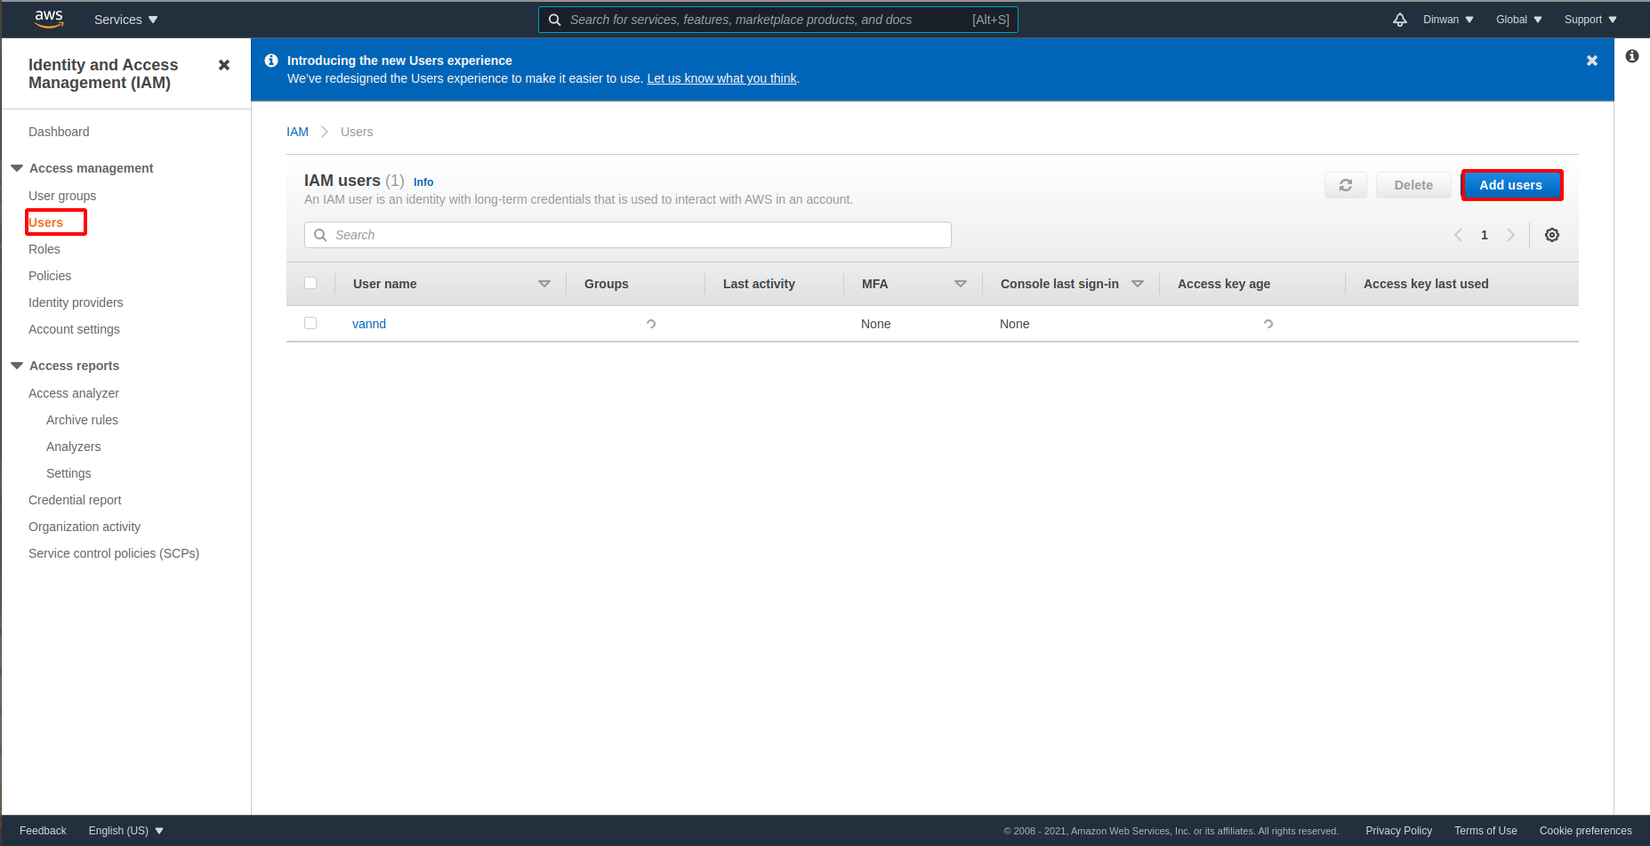Open the Services dropdown

(126, 20)
